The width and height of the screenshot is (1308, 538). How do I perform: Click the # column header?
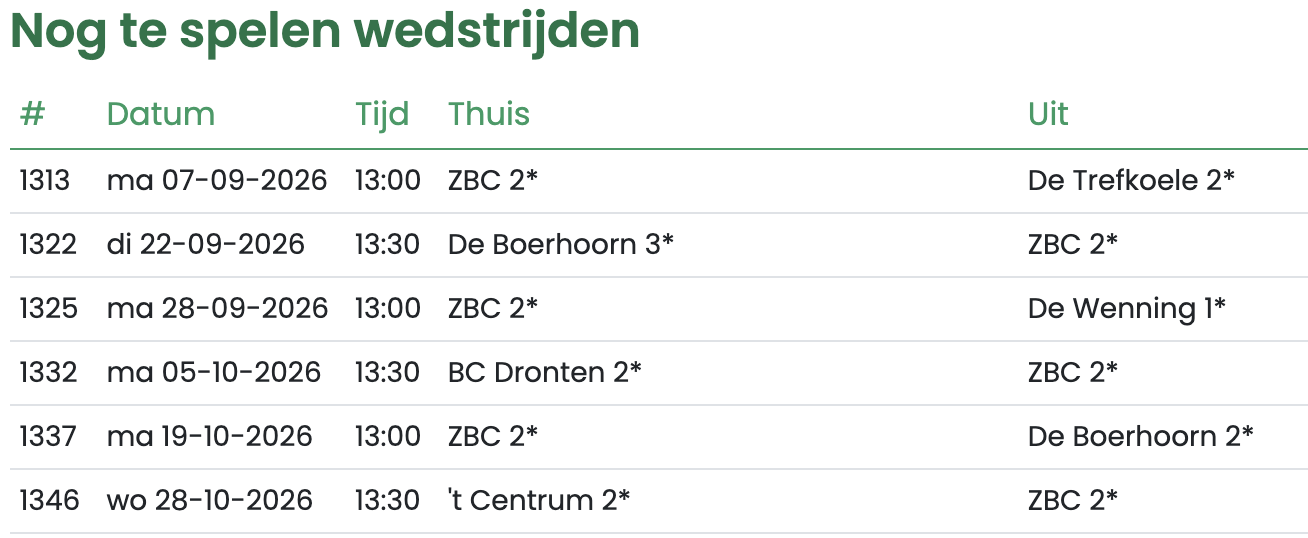33,114
